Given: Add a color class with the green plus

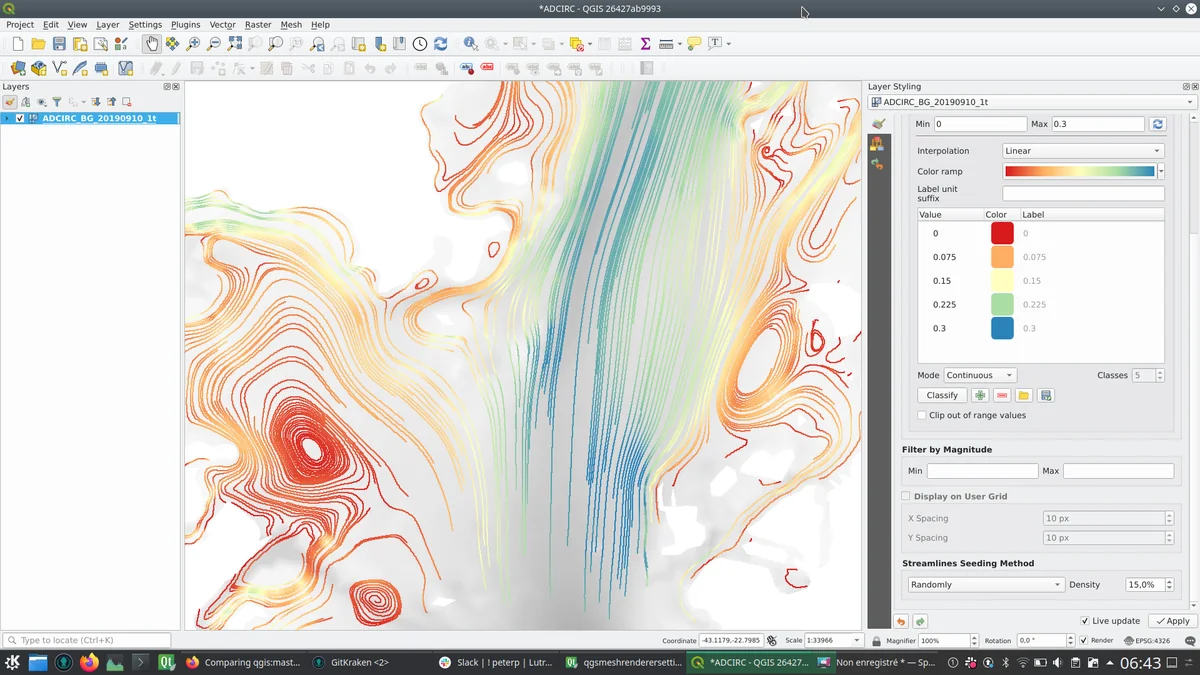Looking at the screenshot, I should click(980, 396).
